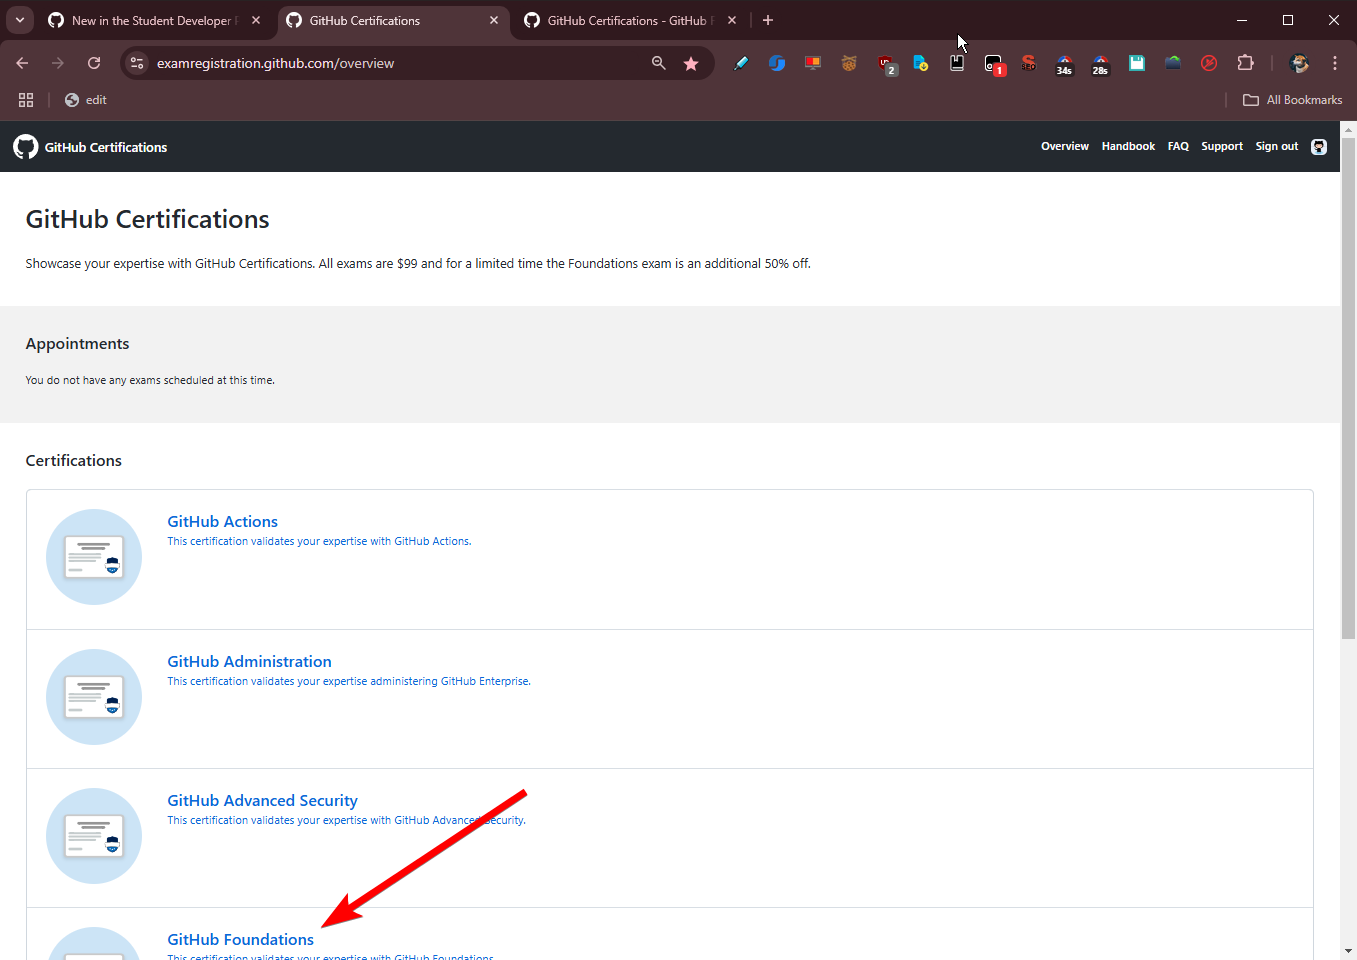This screenshot has width=1357, height=960.
Task: Open the extension with red badge 1
Action: (995, 65)
